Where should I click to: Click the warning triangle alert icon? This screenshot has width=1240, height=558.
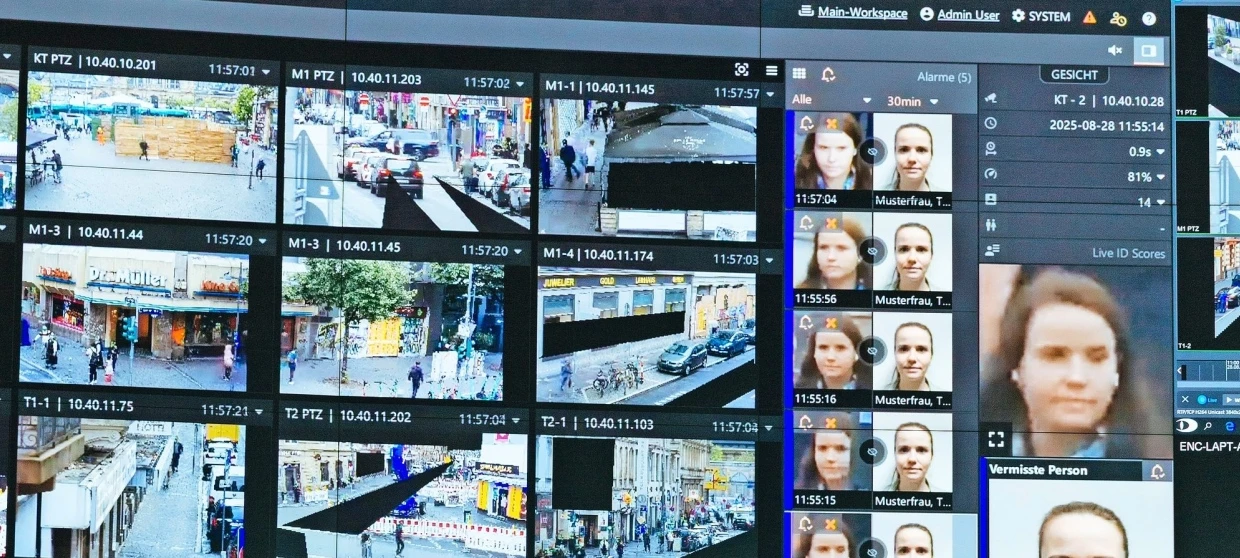(x=1089, y=17)
